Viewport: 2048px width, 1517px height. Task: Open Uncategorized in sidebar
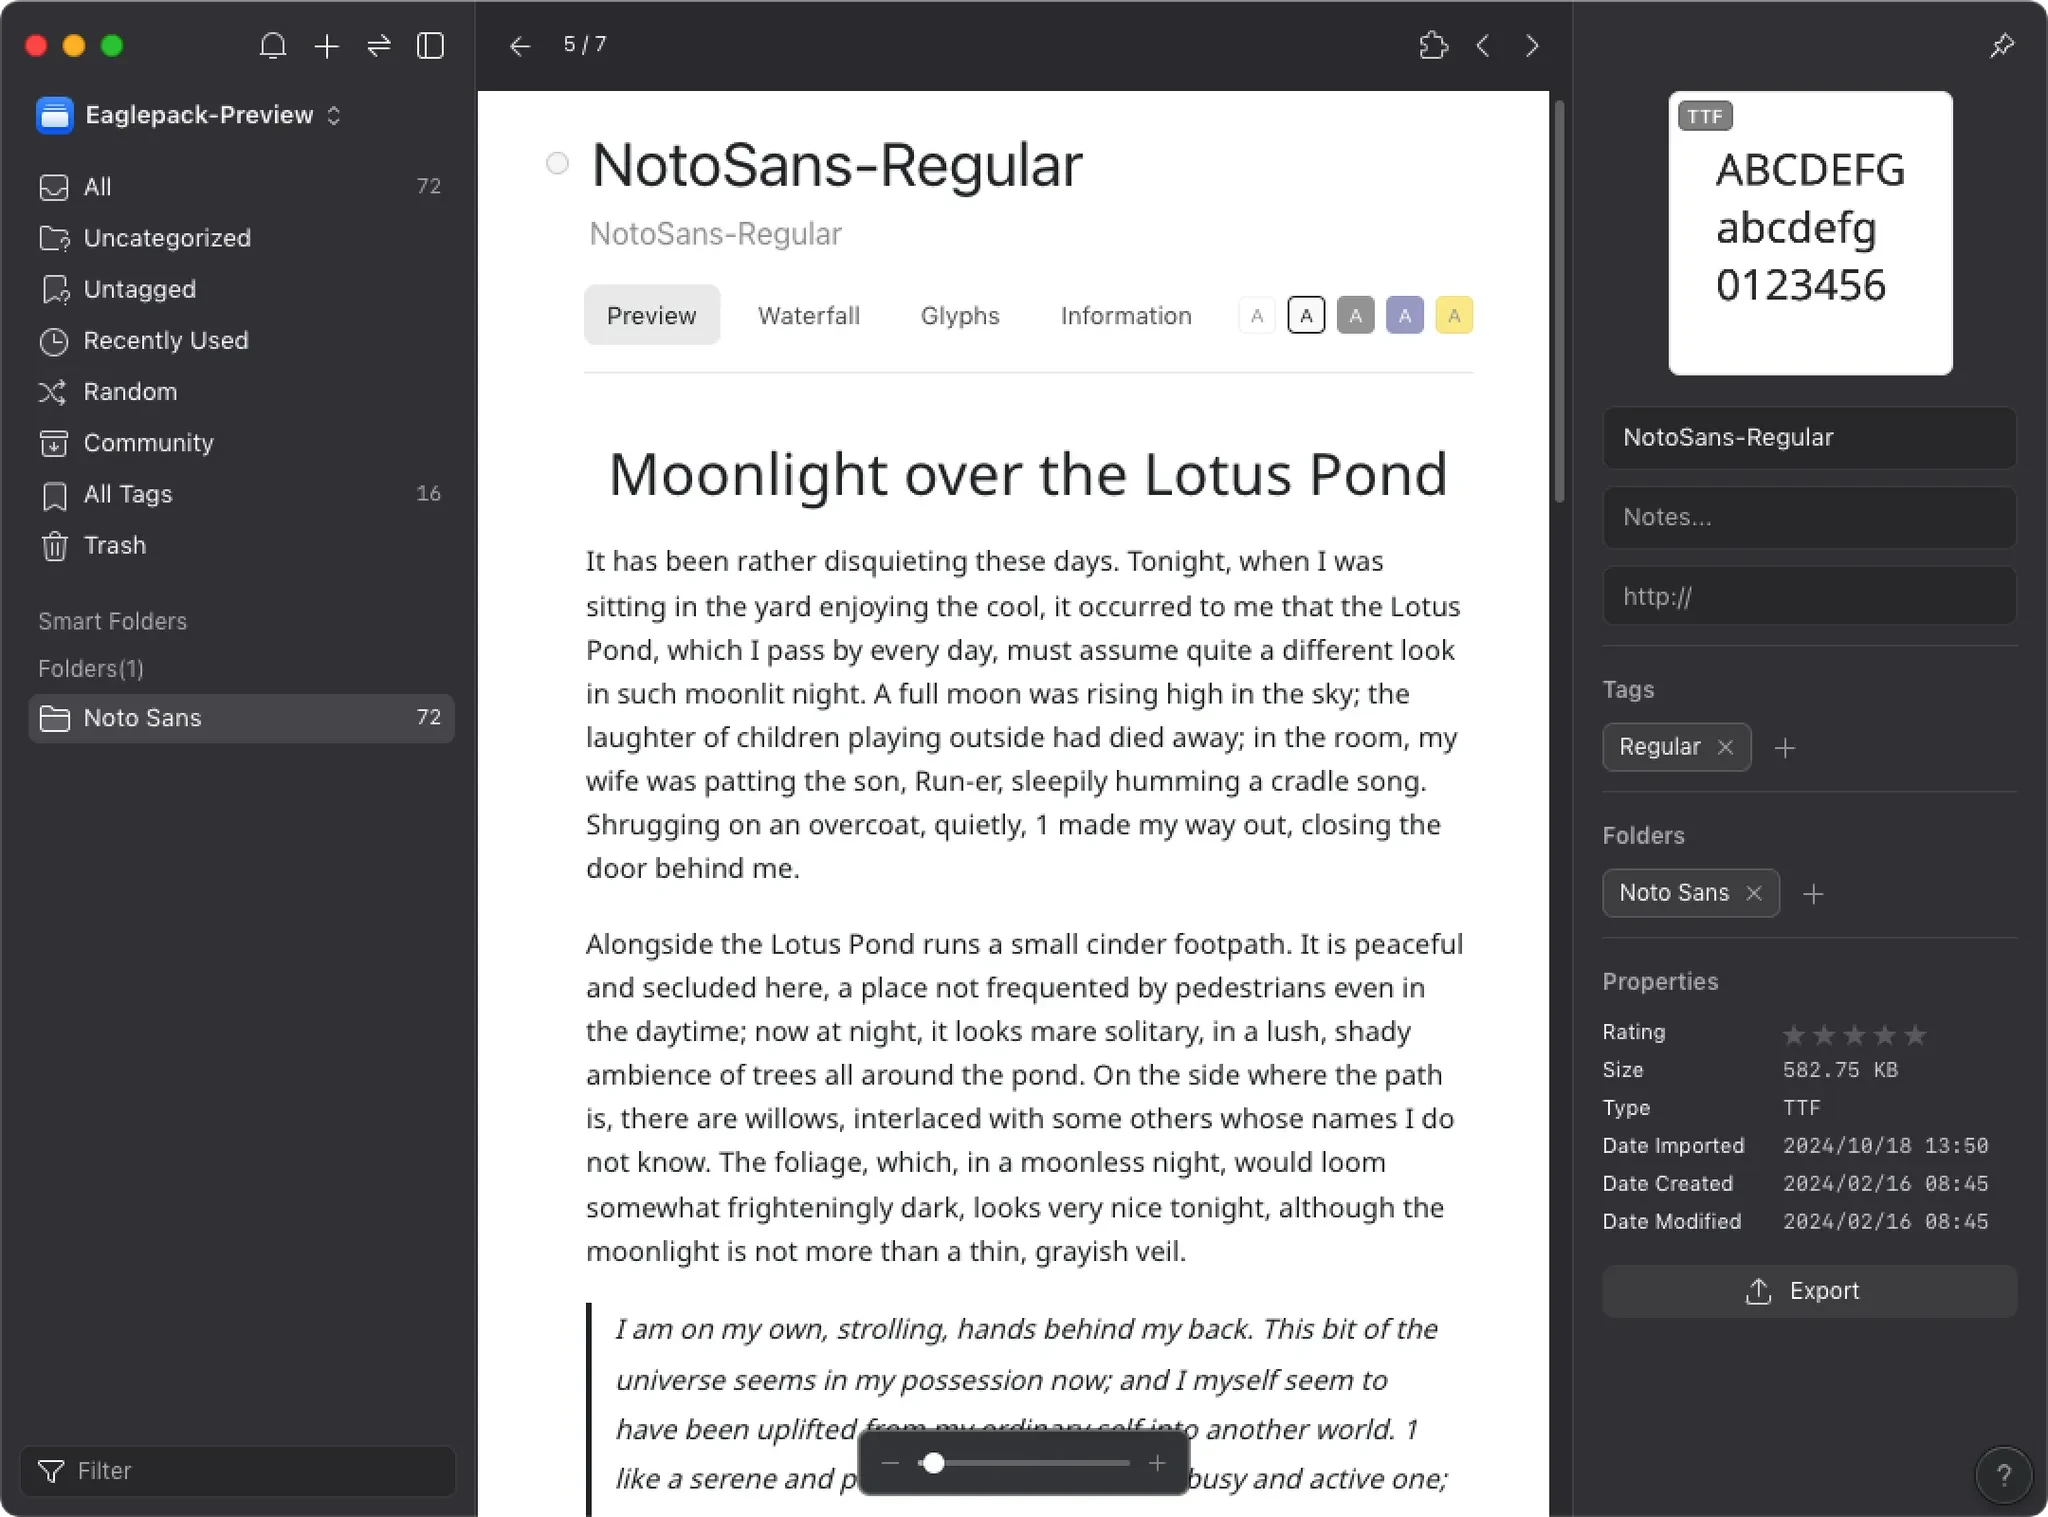[x=241, y=238]
